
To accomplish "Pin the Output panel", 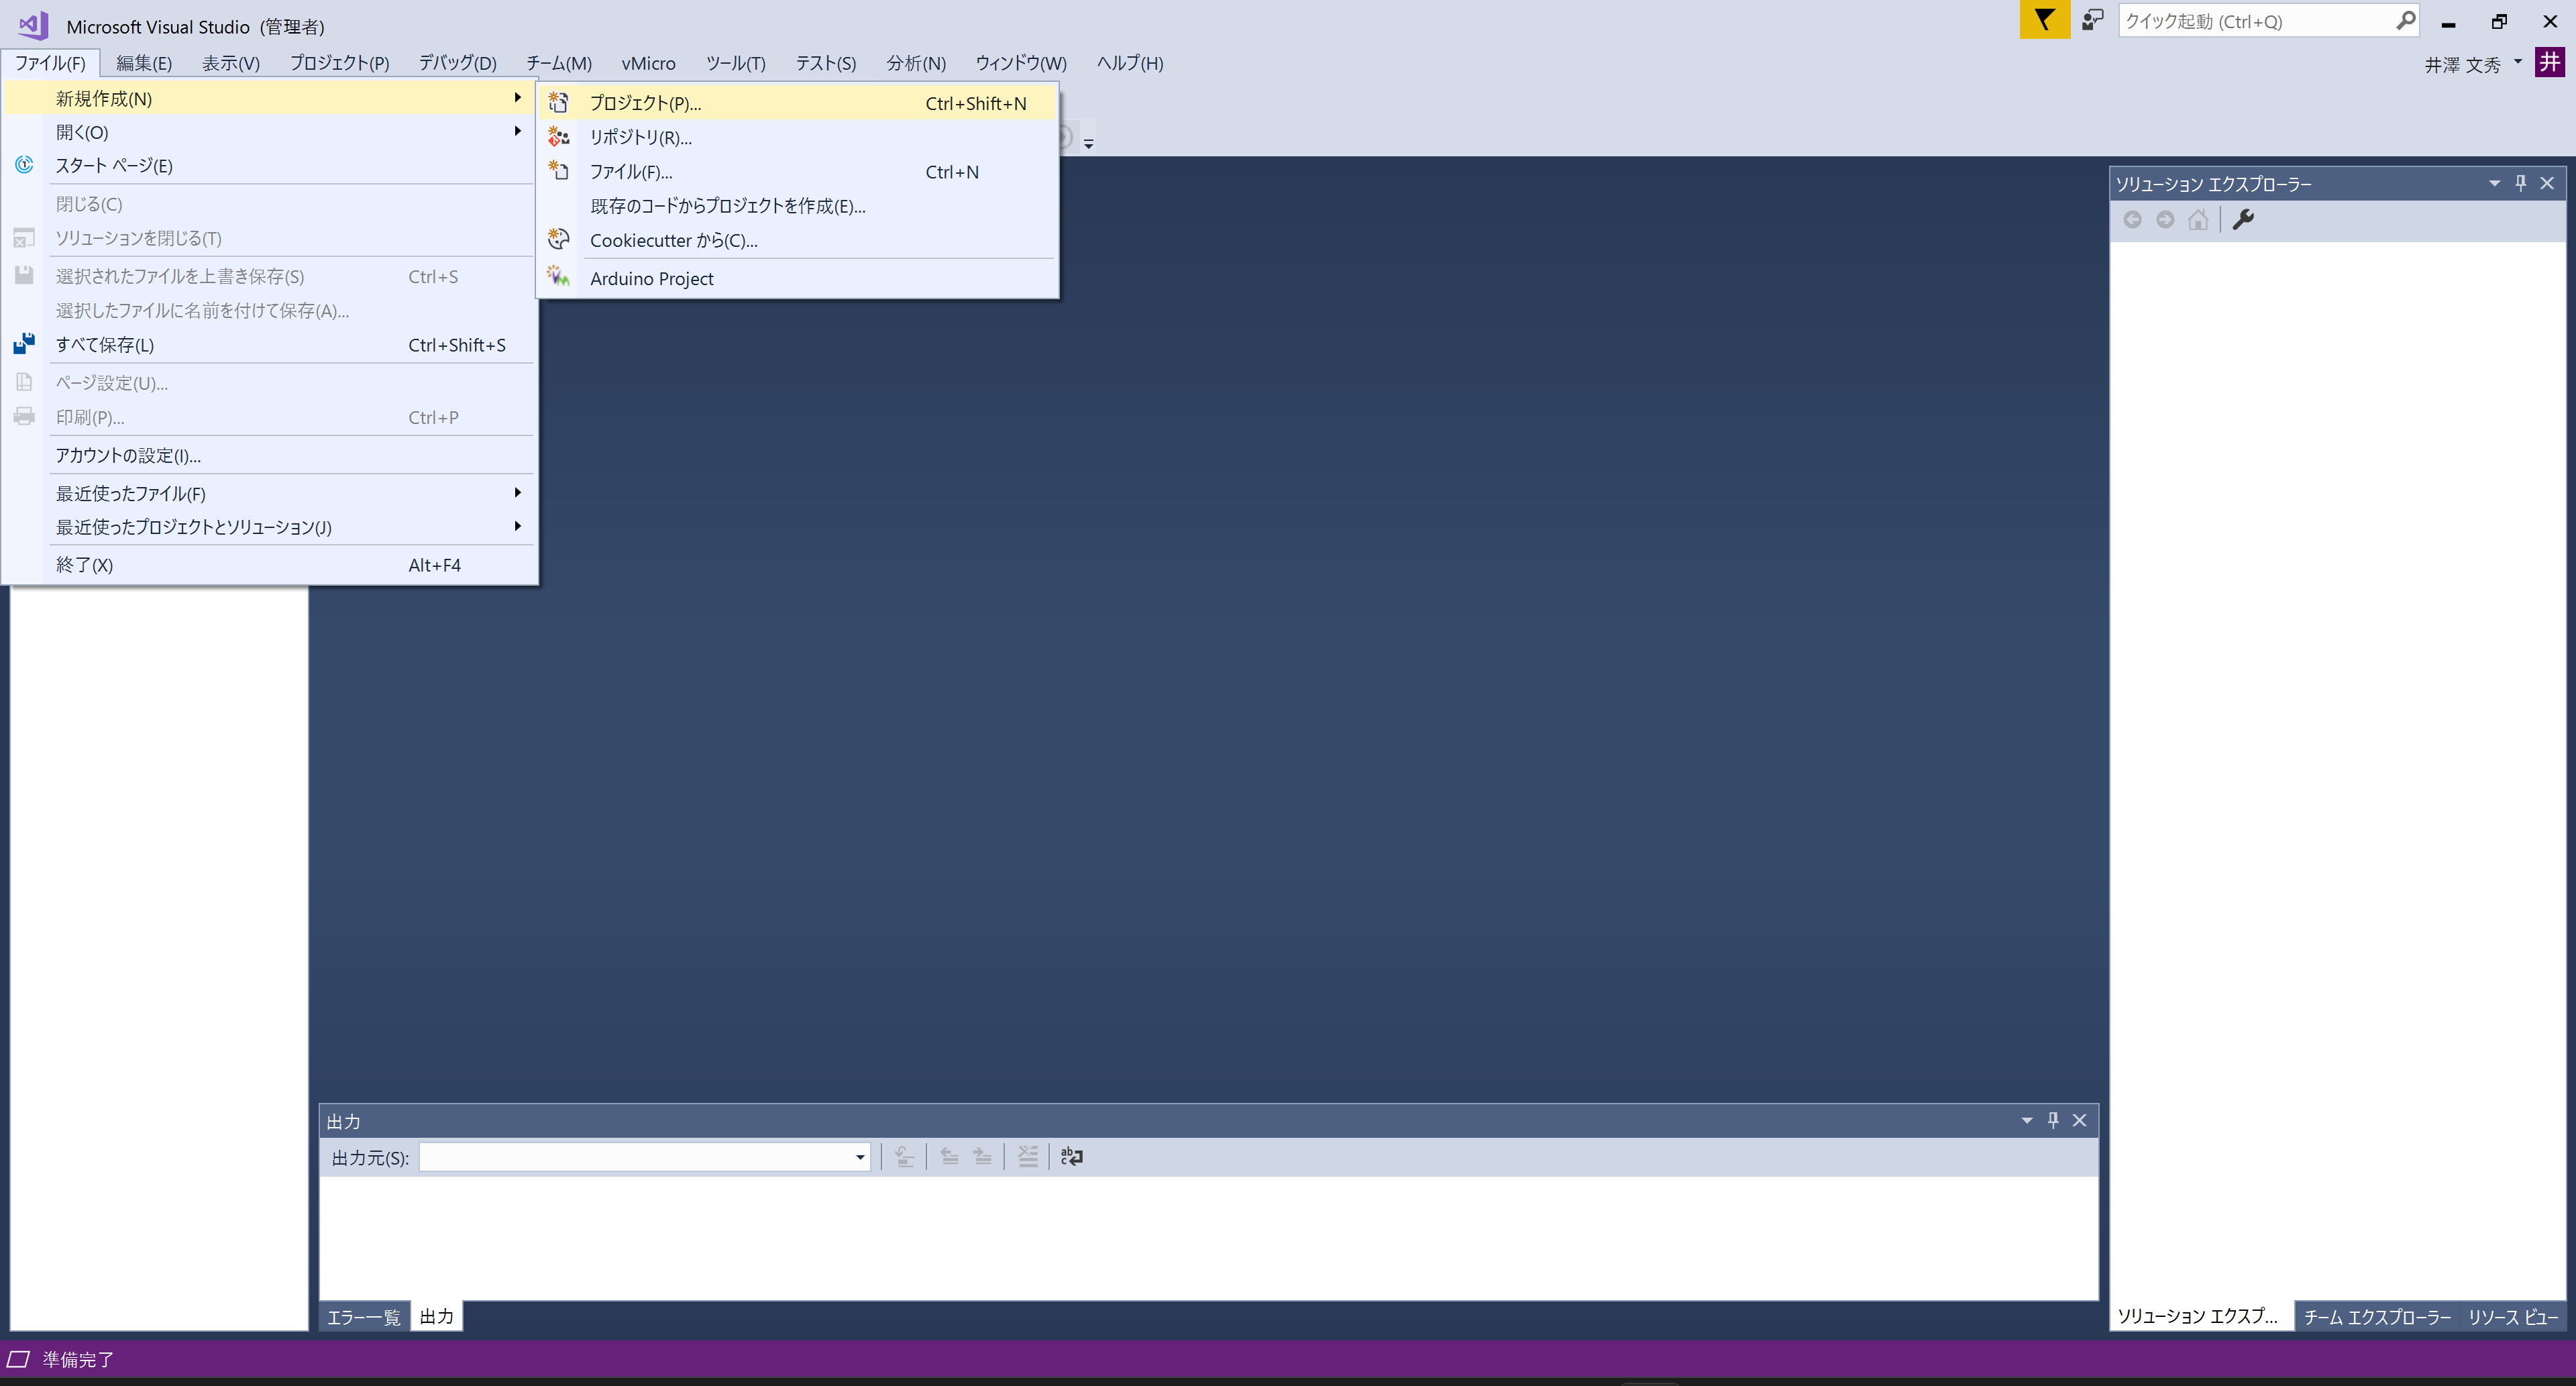I will [2053, 1120].
